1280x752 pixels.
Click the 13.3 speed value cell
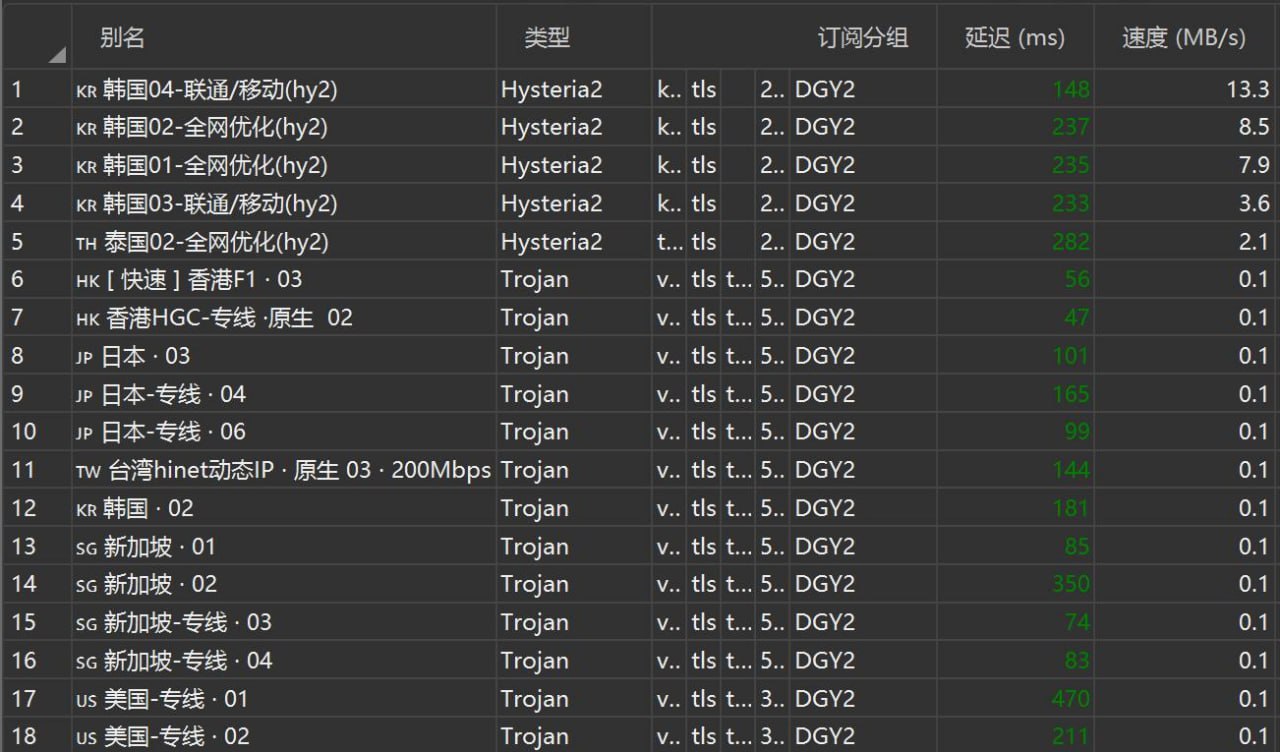(x=1247, y=90)
